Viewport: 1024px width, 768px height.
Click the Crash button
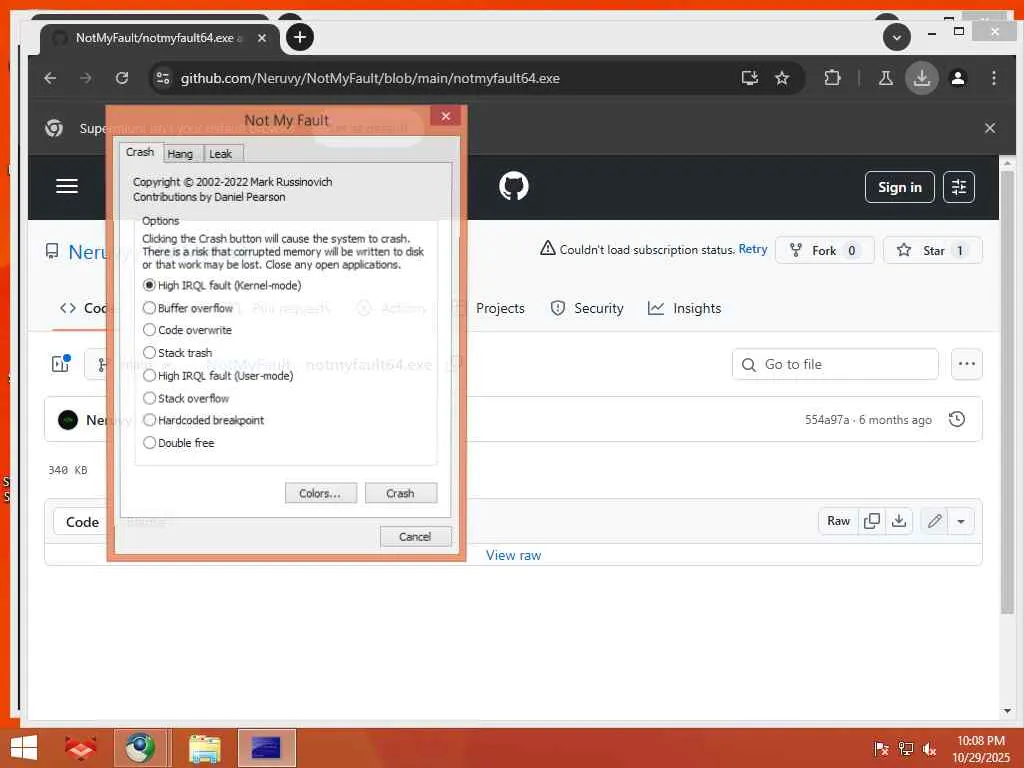coord(400,493)
